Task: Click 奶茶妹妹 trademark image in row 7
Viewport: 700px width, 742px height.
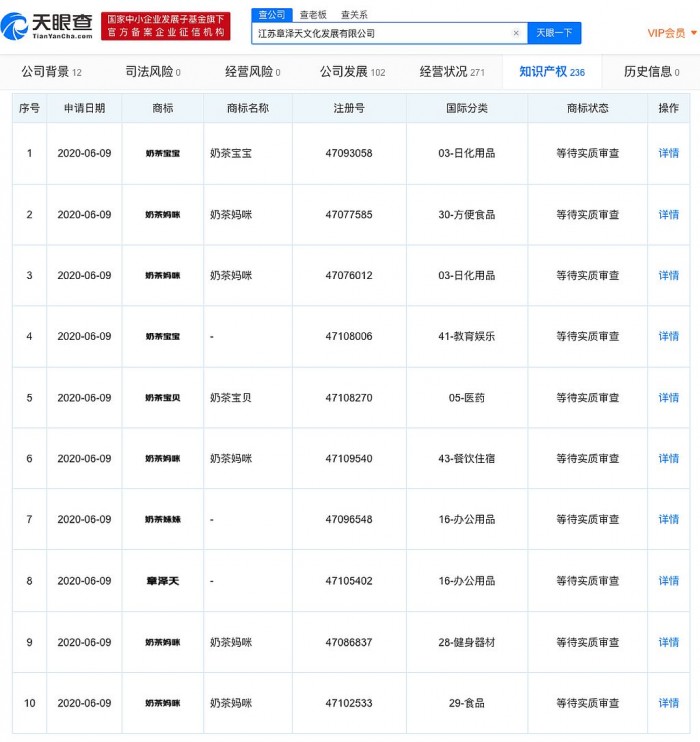Action: click(x=163, y=520)
